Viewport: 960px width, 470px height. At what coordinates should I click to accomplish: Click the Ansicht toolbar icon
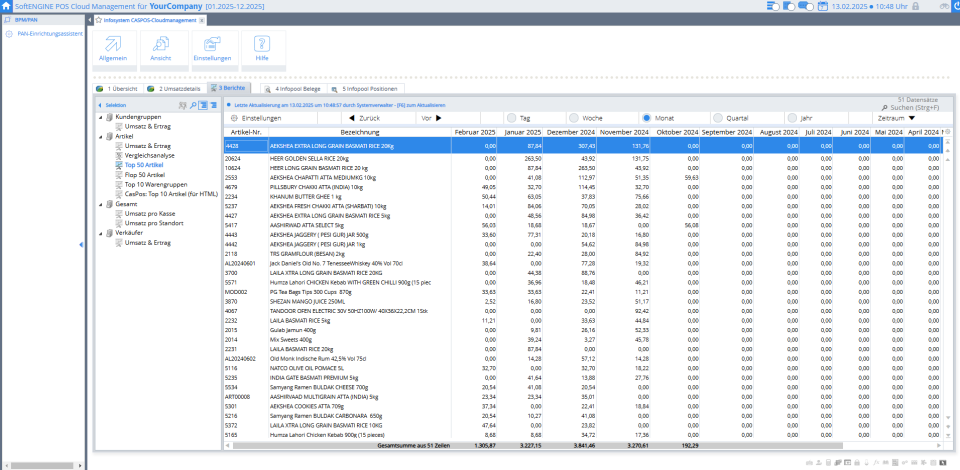[x=161, y=46]
